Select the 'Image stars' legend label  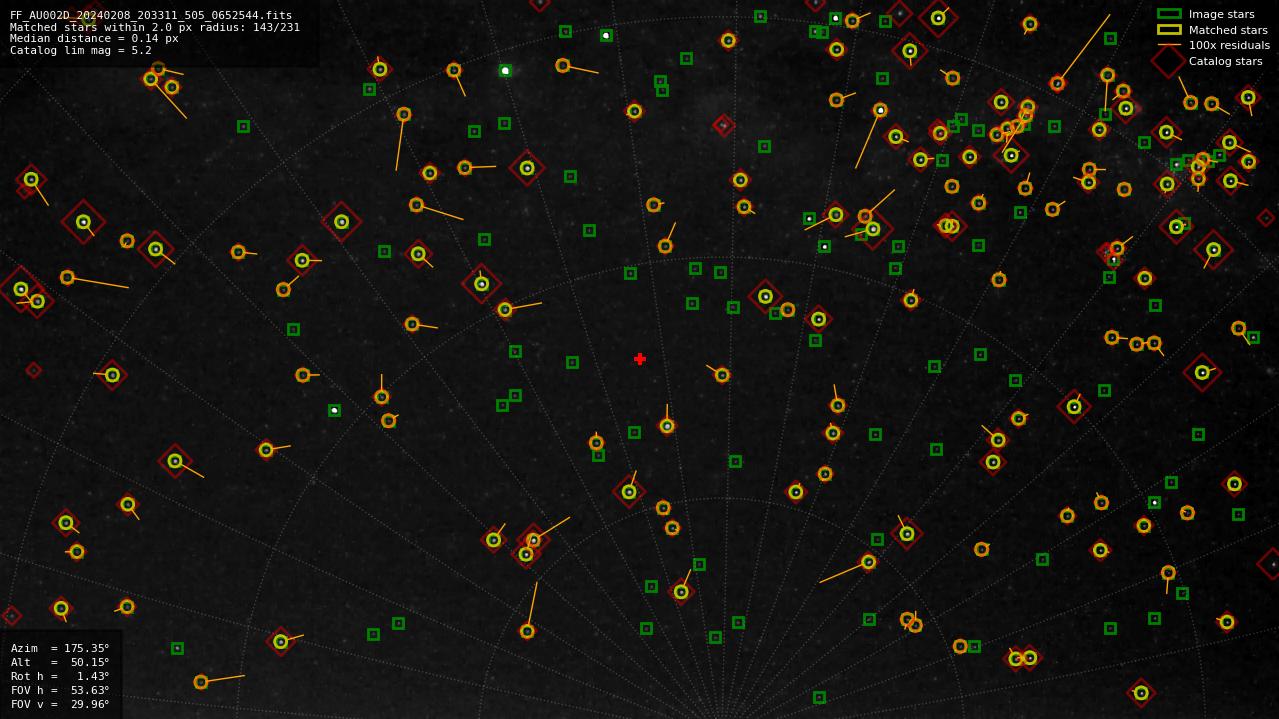[x=1221, y=14]
